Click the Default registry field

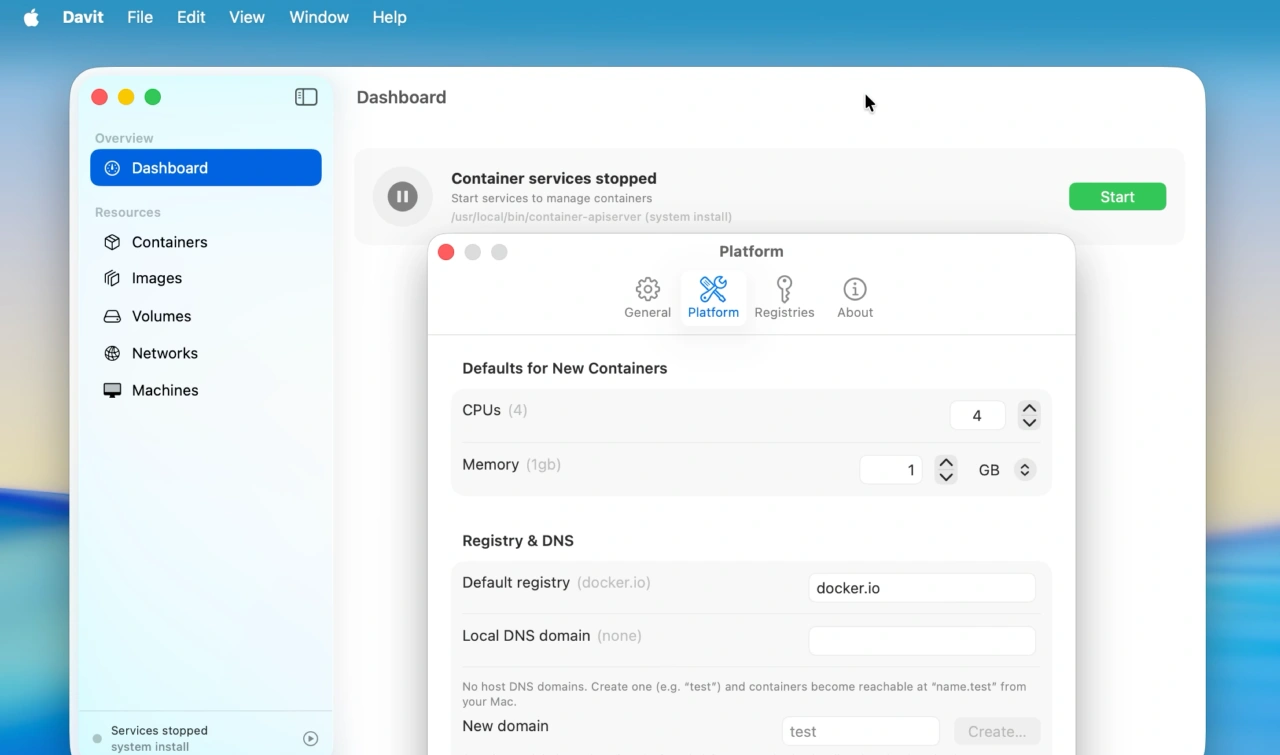pos(922,588)
